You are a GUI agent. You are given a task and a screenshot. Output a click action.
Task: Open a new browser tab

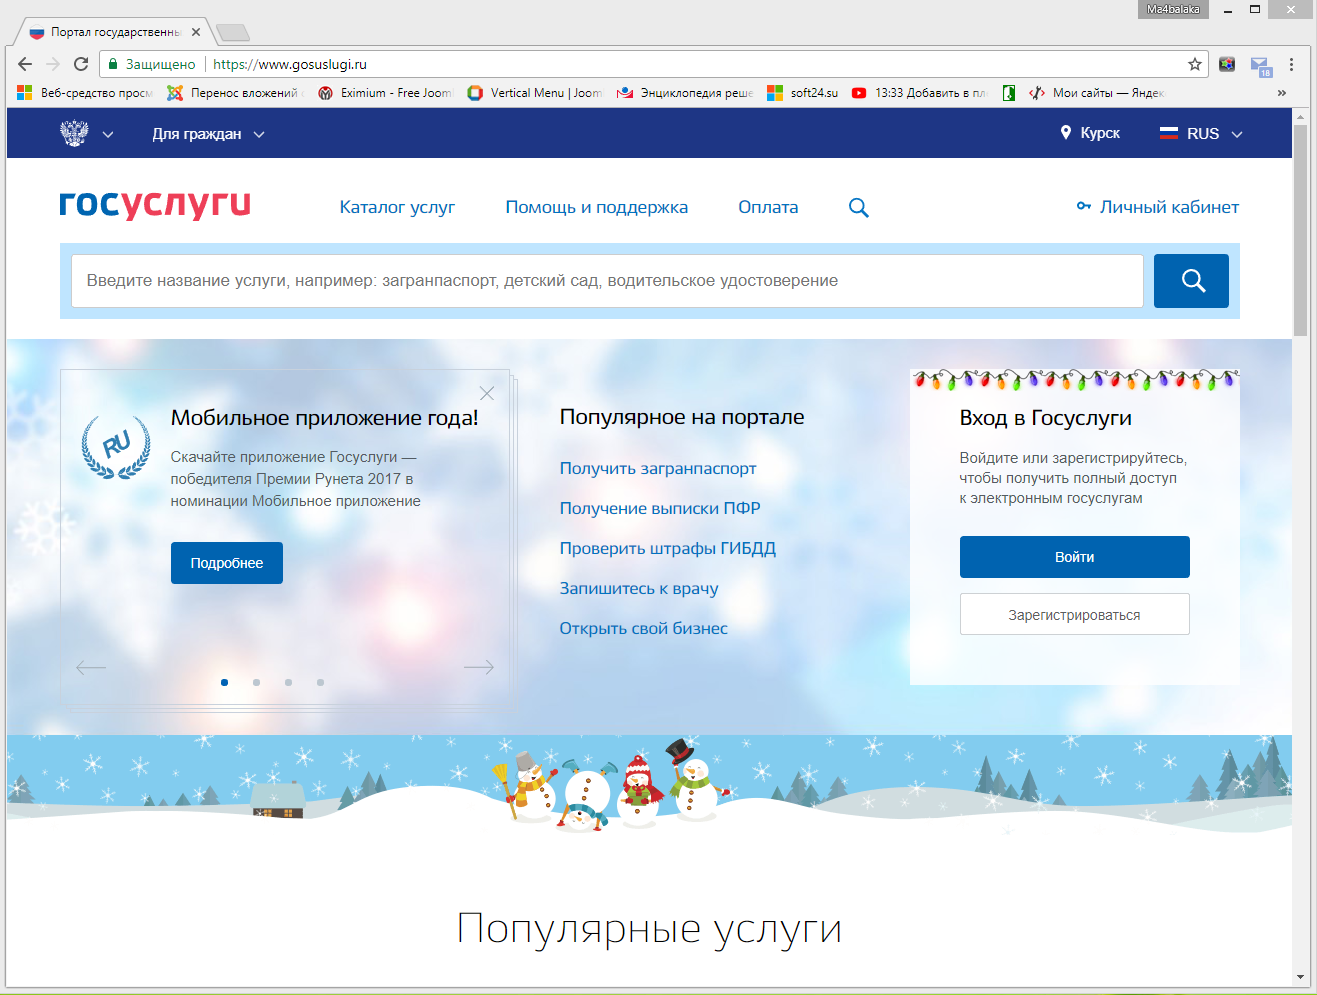pyautogui.click(x=232, y=33)
